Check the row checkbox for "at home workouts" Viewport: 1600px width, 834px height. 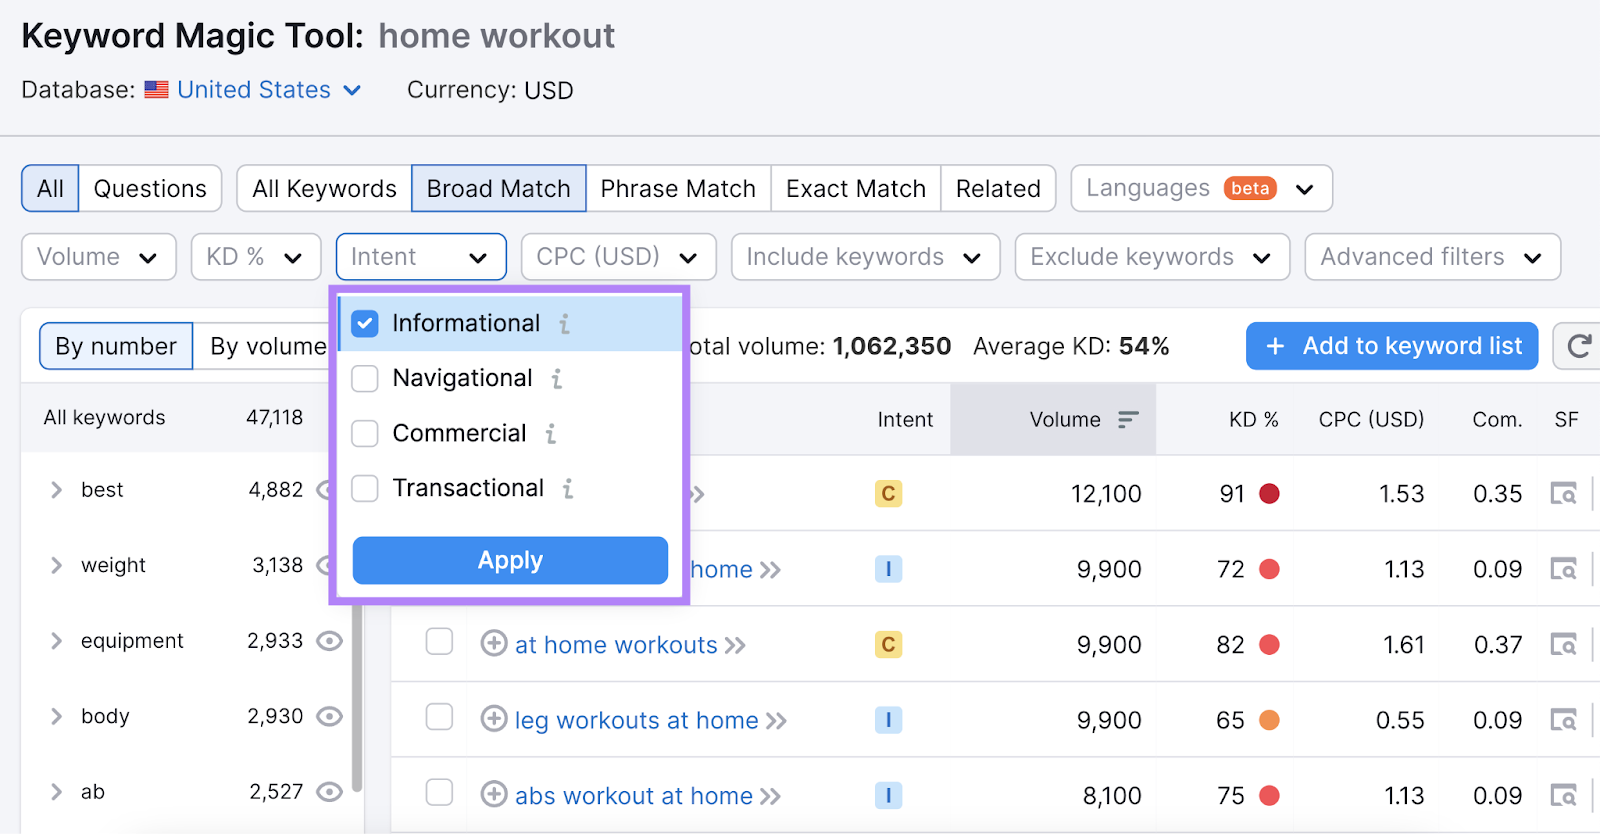[439, 643]
